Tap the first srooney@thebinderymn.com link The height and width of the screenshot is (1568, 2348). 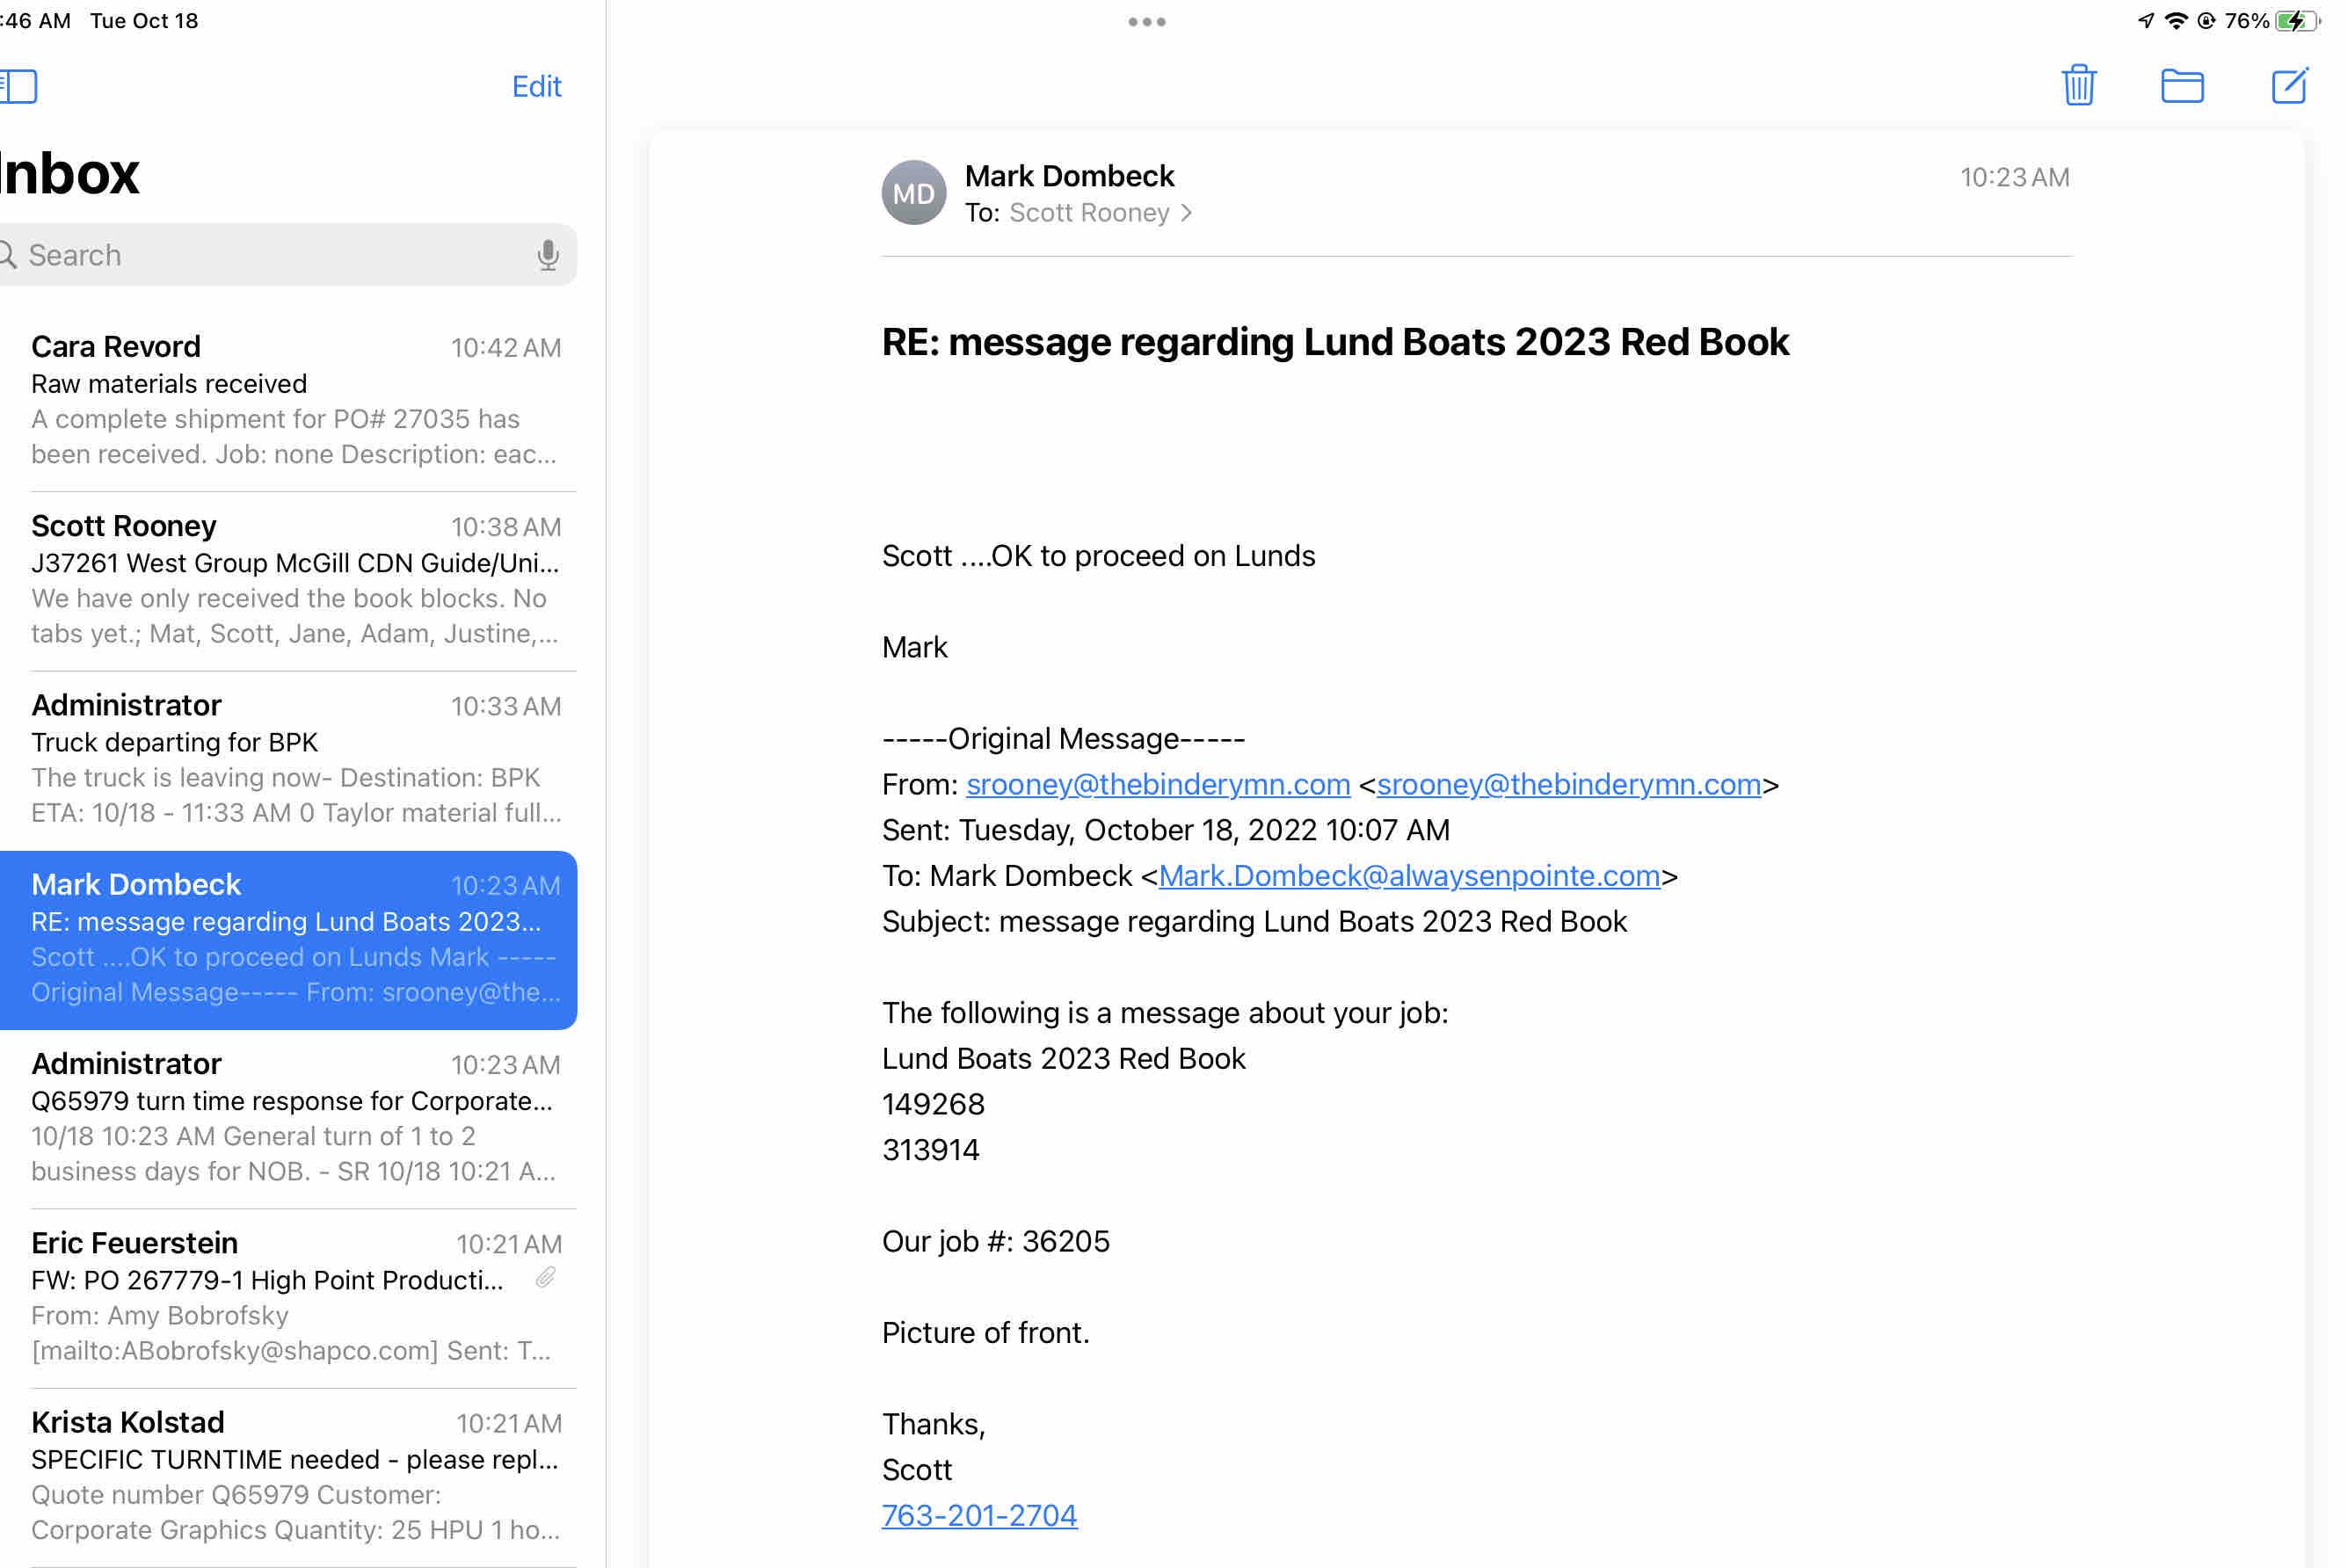(1157, 785)
